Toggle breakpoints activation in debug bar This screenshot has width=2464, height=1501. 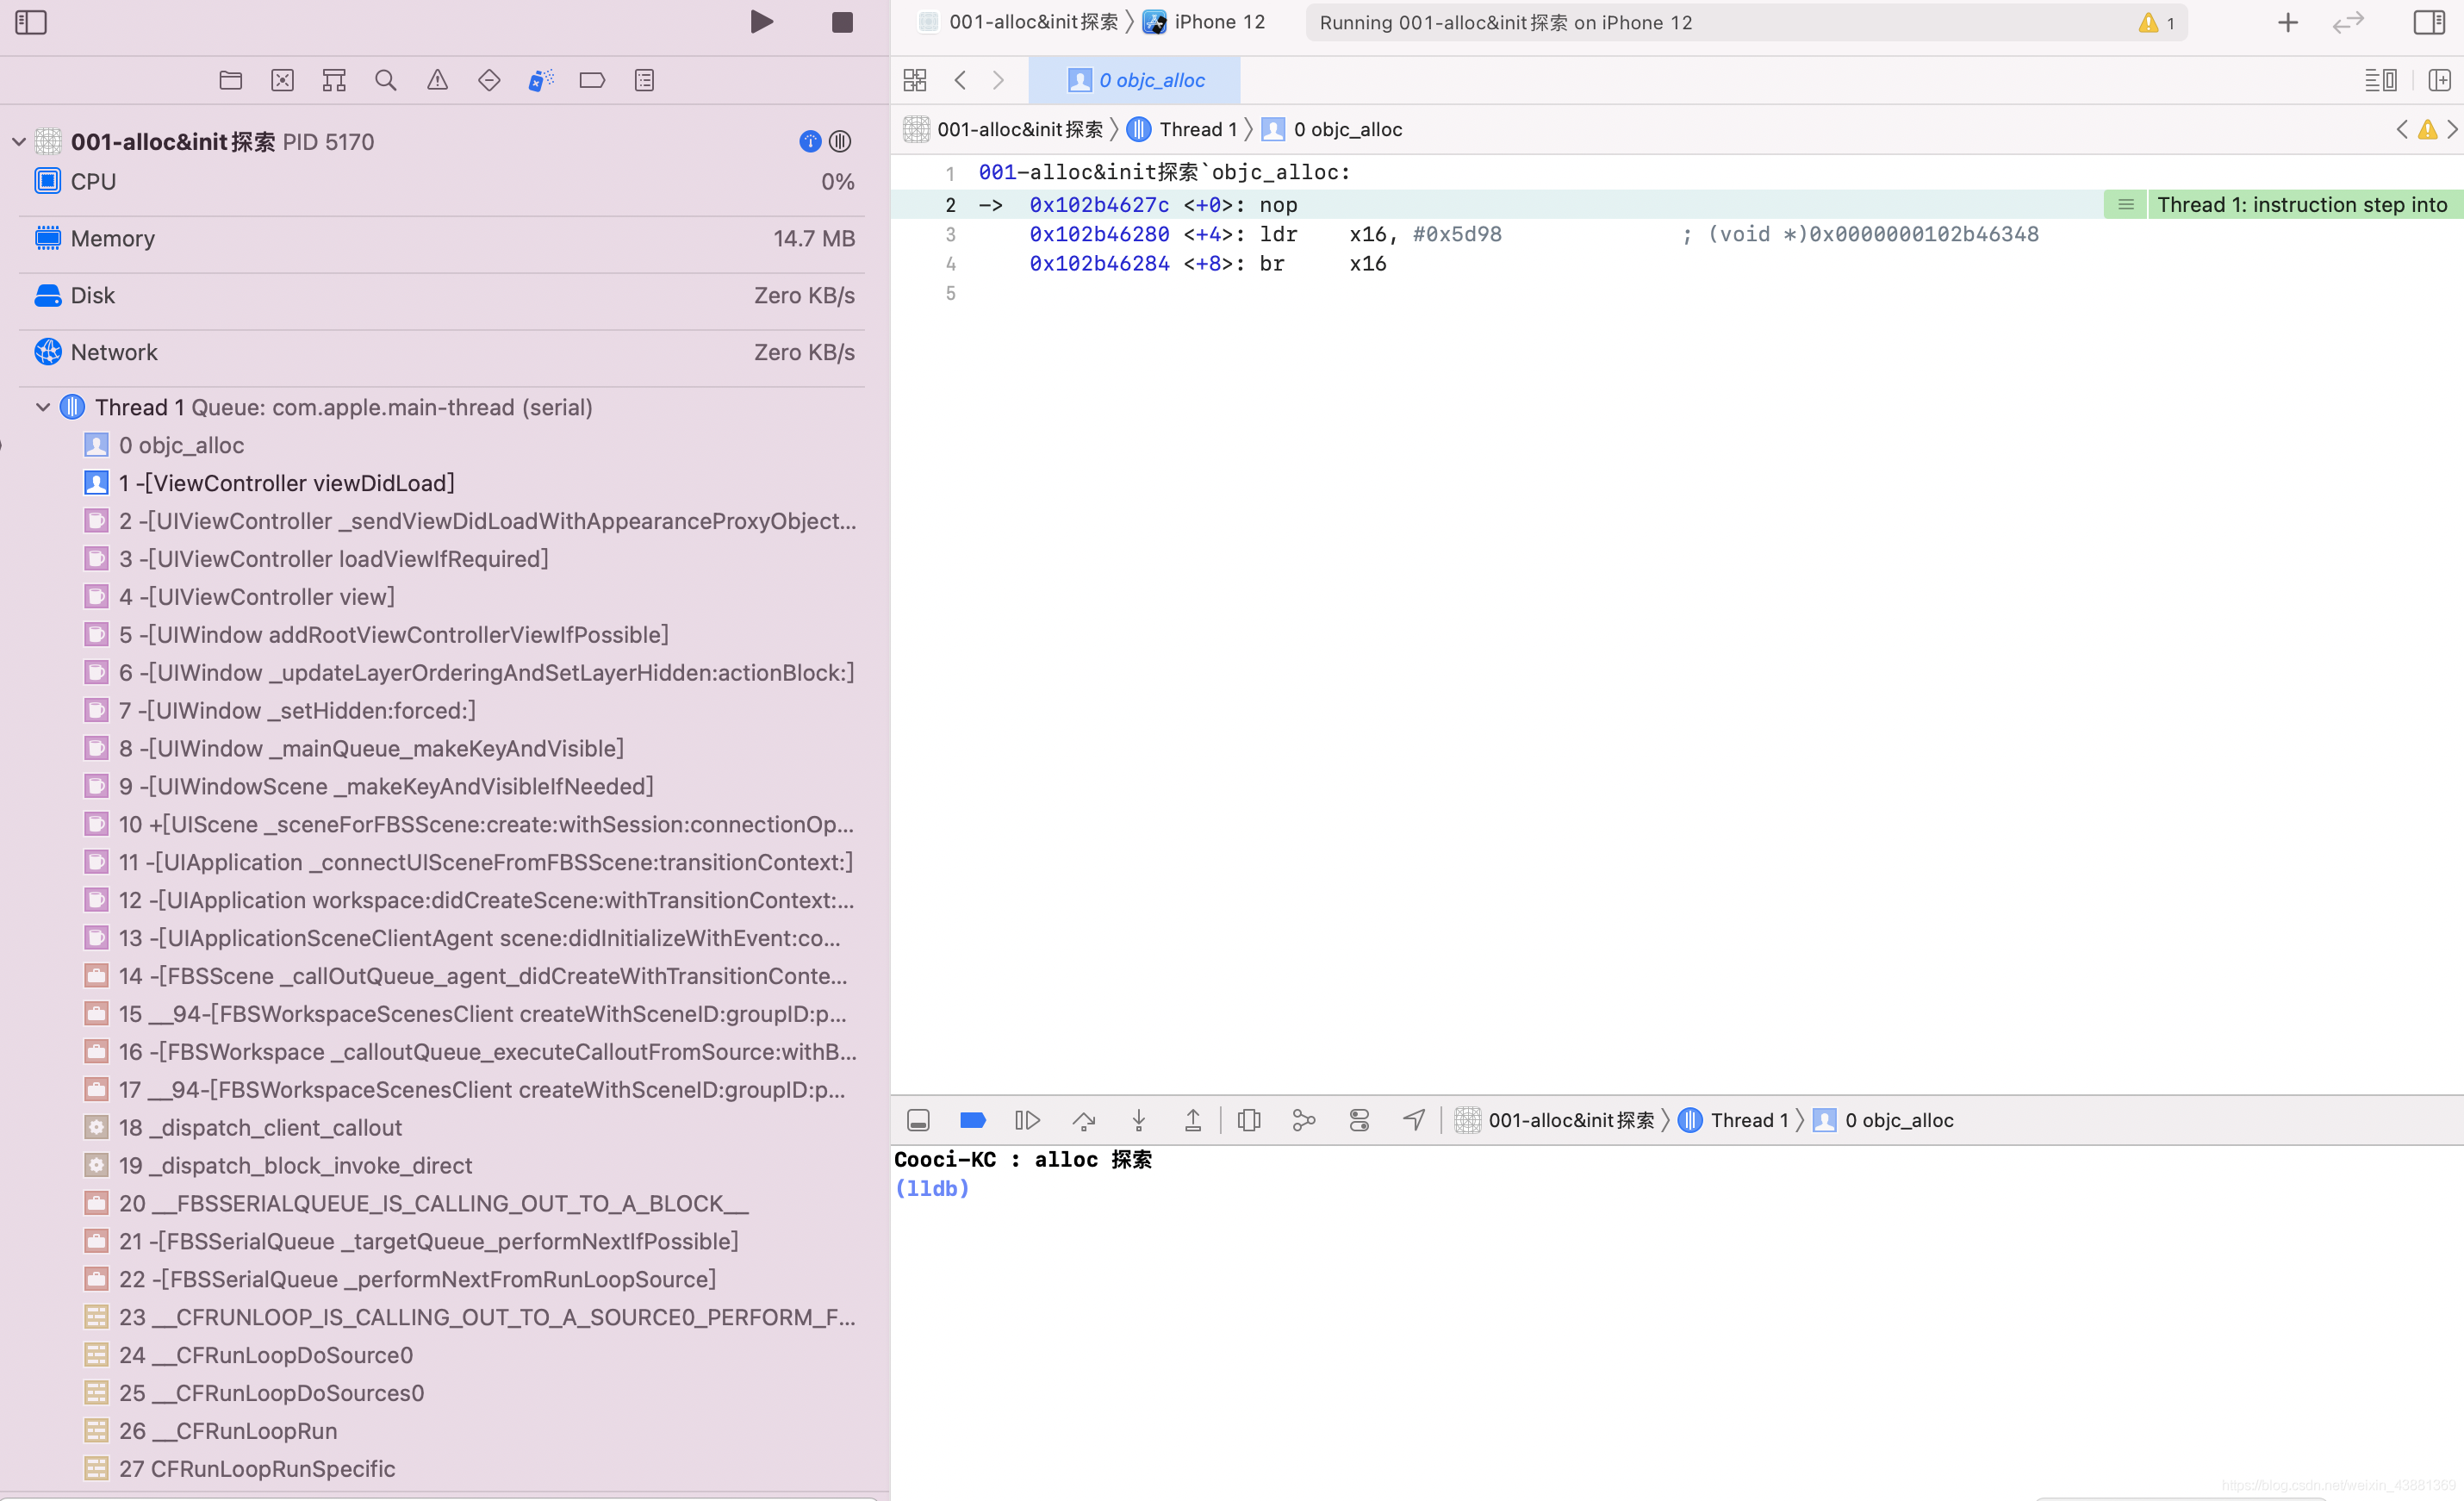click(973, 1120)
